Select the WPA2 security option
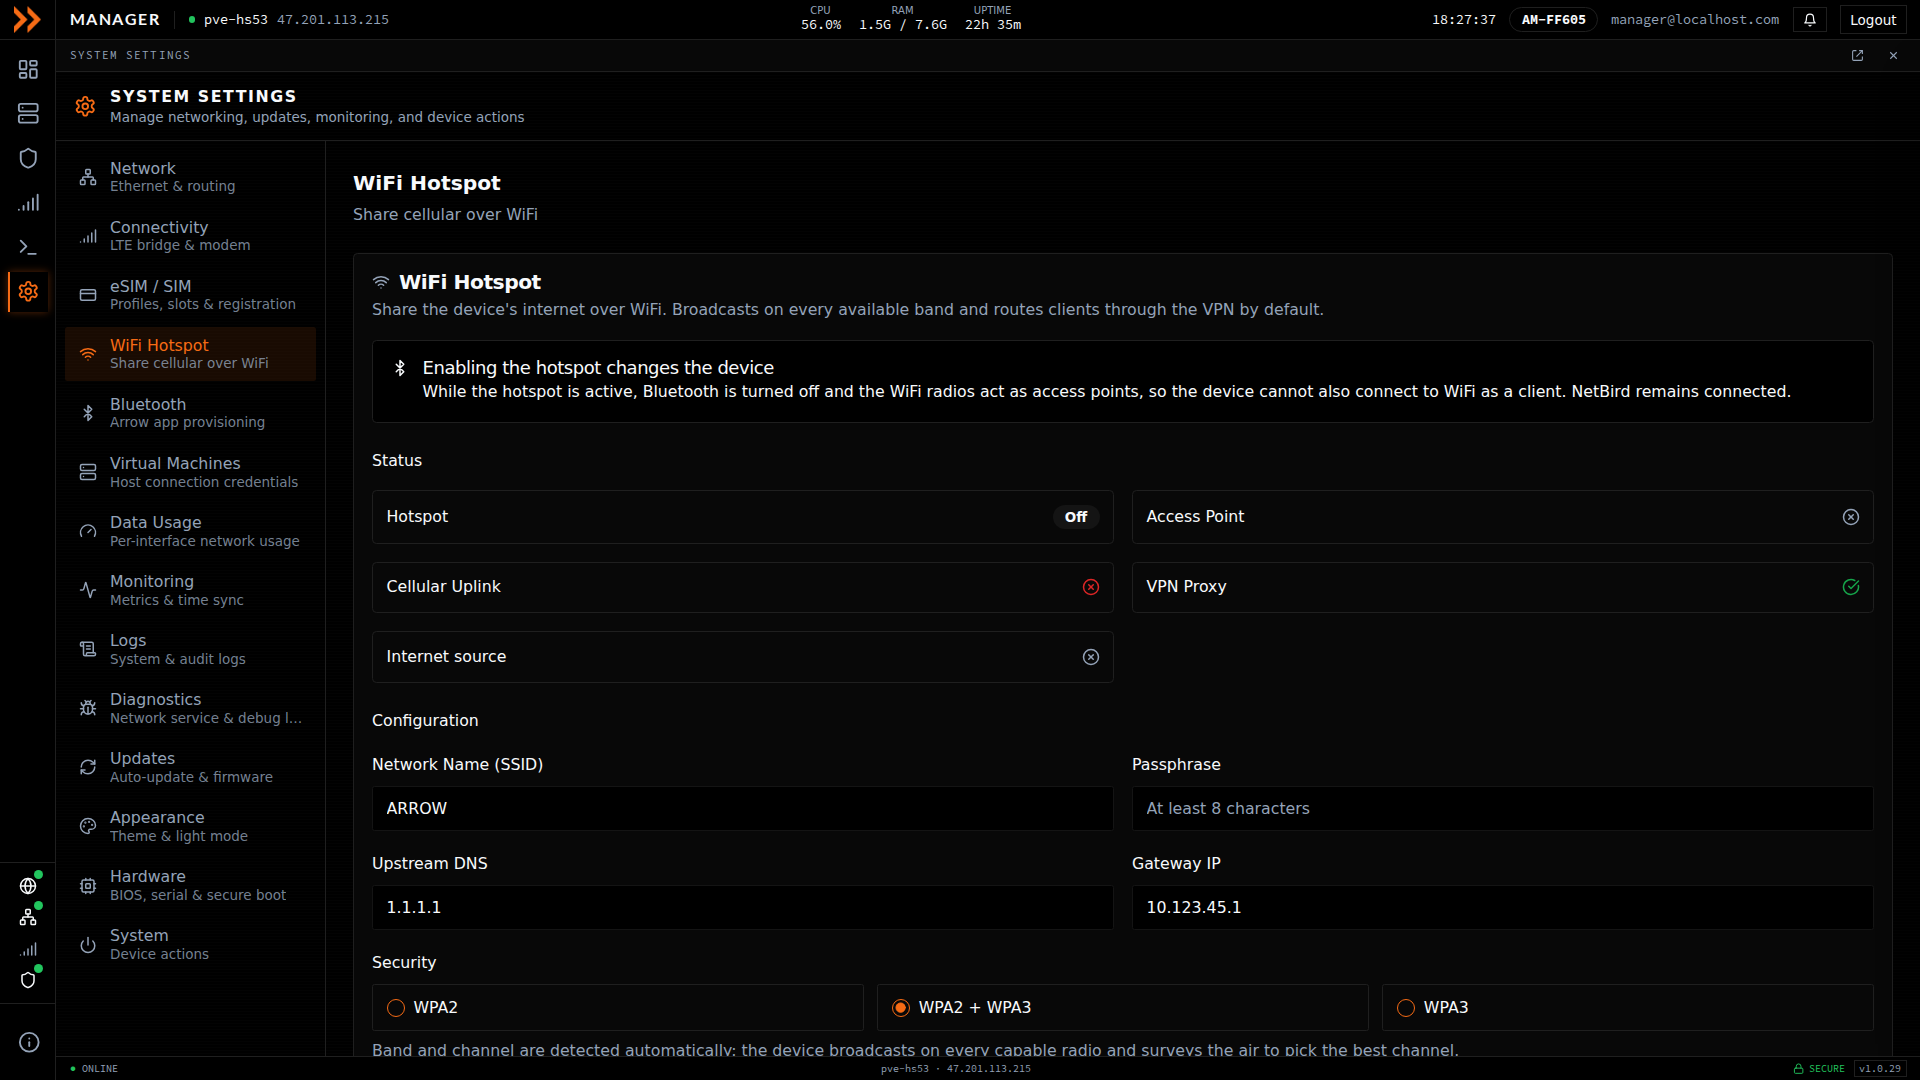1920x1080 pixels. click(617, 1007)
